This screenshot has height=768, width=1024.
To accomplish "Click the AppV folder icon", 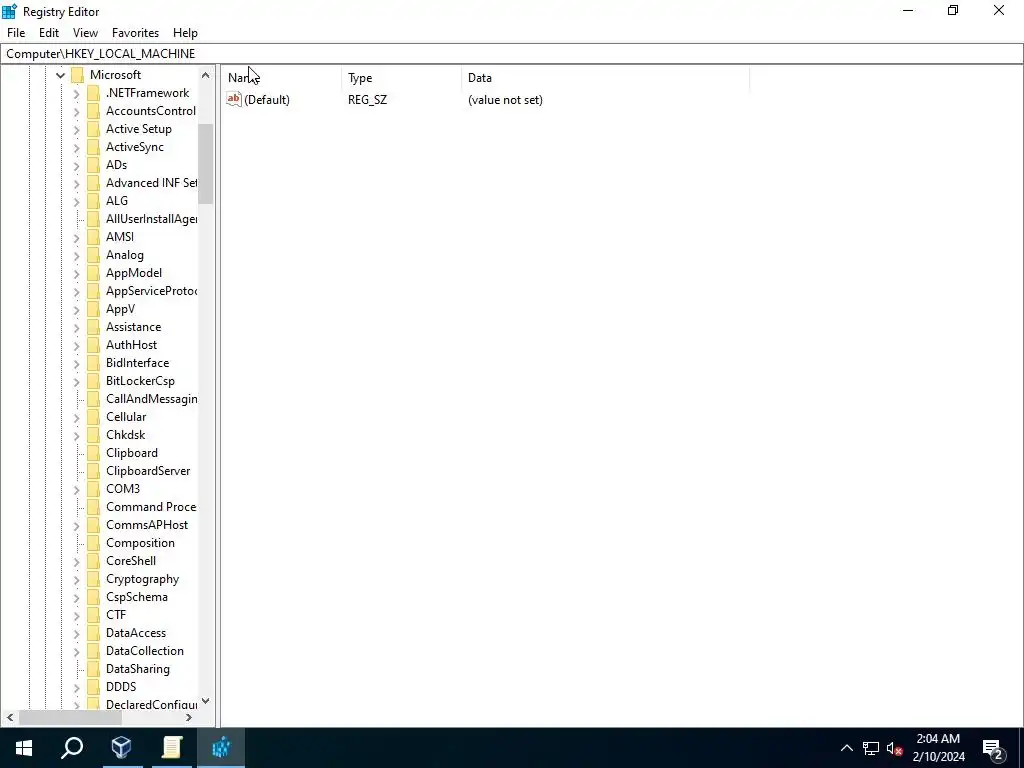I will coord(93,308).
